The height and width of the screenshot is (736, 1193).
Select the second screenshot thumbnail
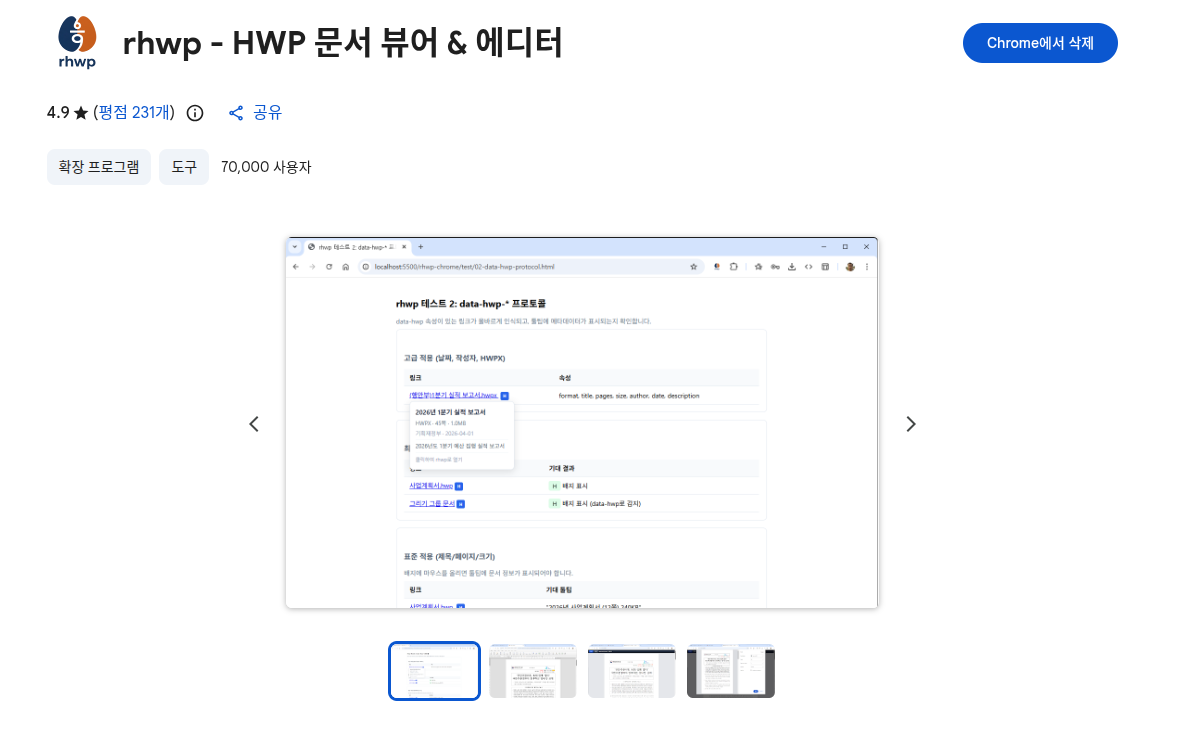pos(532,671)
